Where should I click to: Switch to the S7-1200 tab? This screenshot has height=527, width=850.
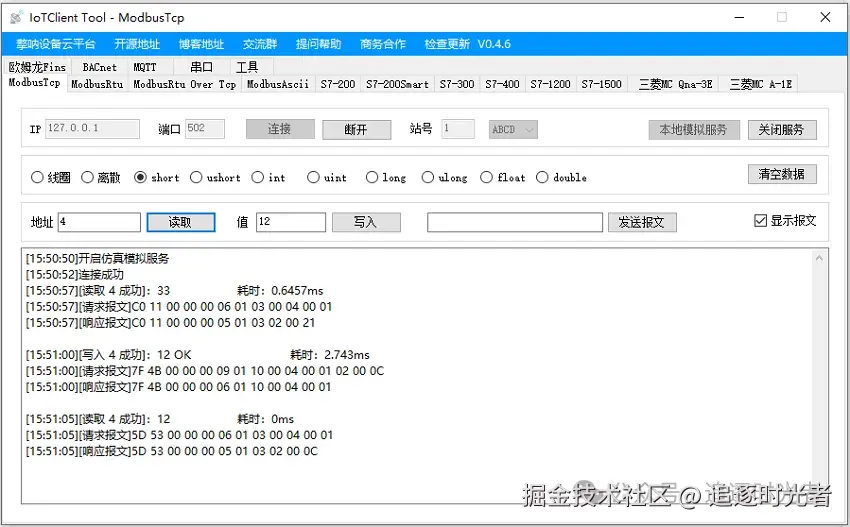click(550, 84)
